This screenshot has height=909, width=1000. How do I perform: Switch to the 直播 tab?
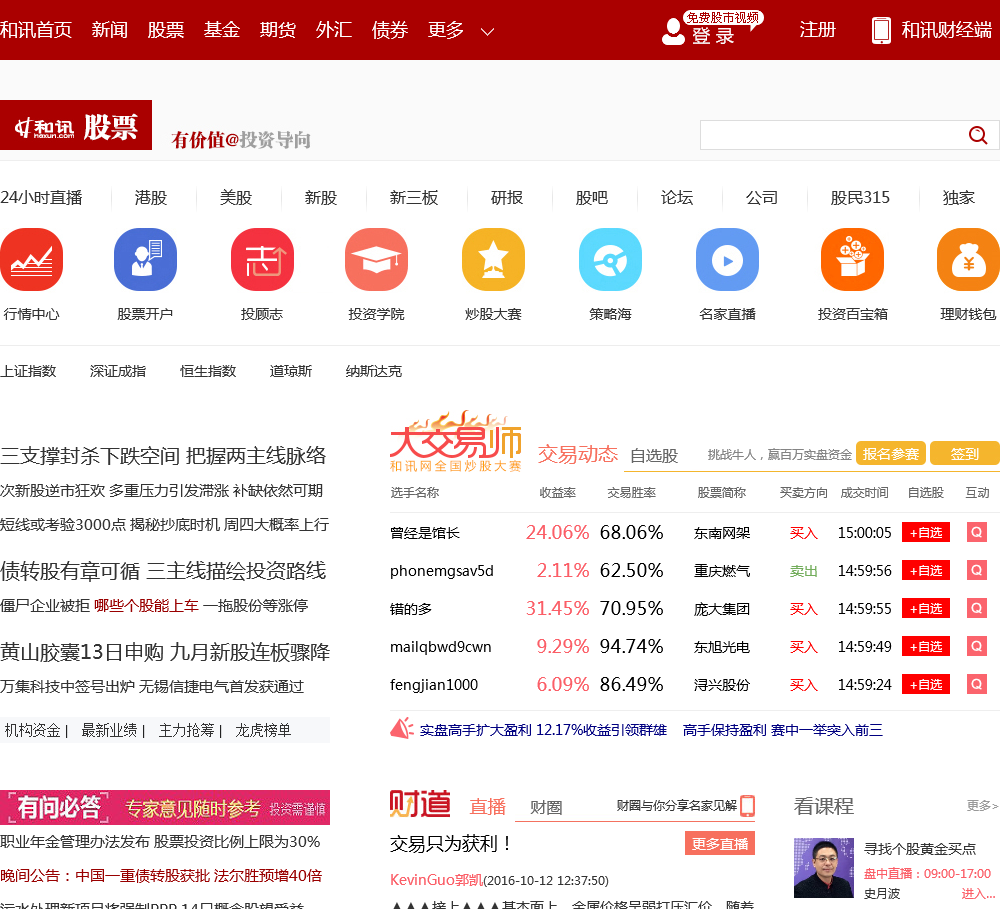click(488, 806)
